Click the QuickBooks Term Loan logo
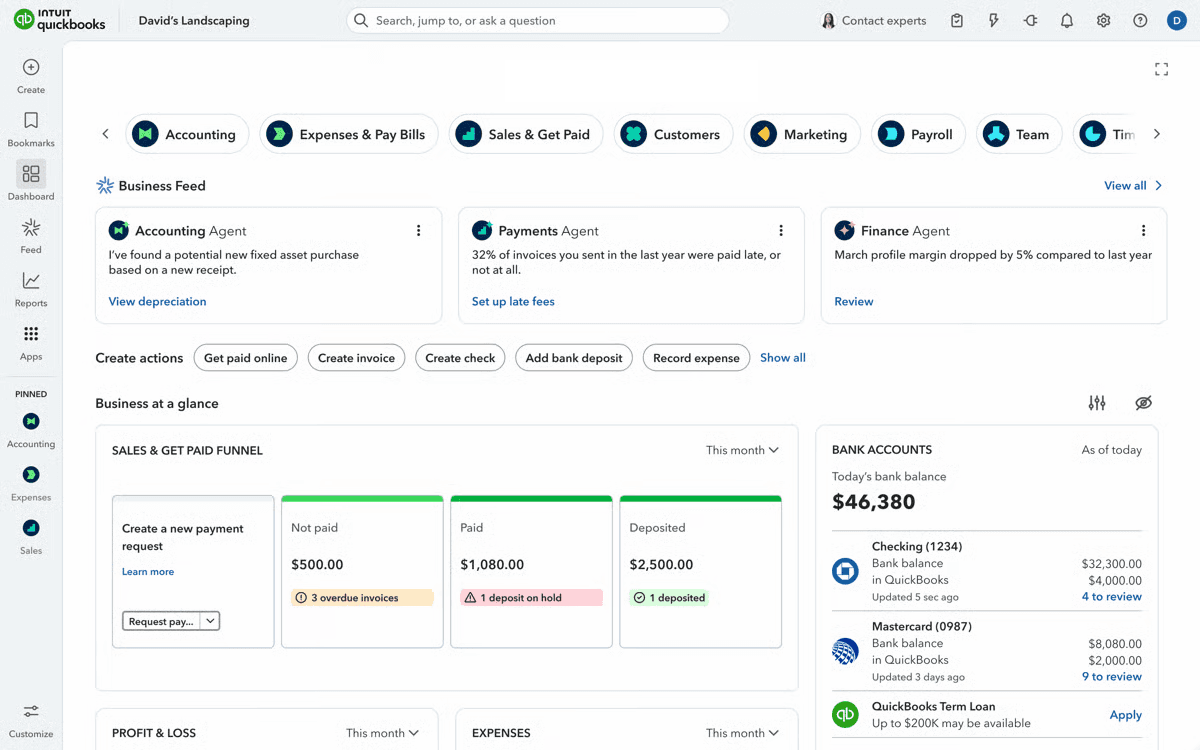This screenshot has width=1200, height=750. pos(845,714)
